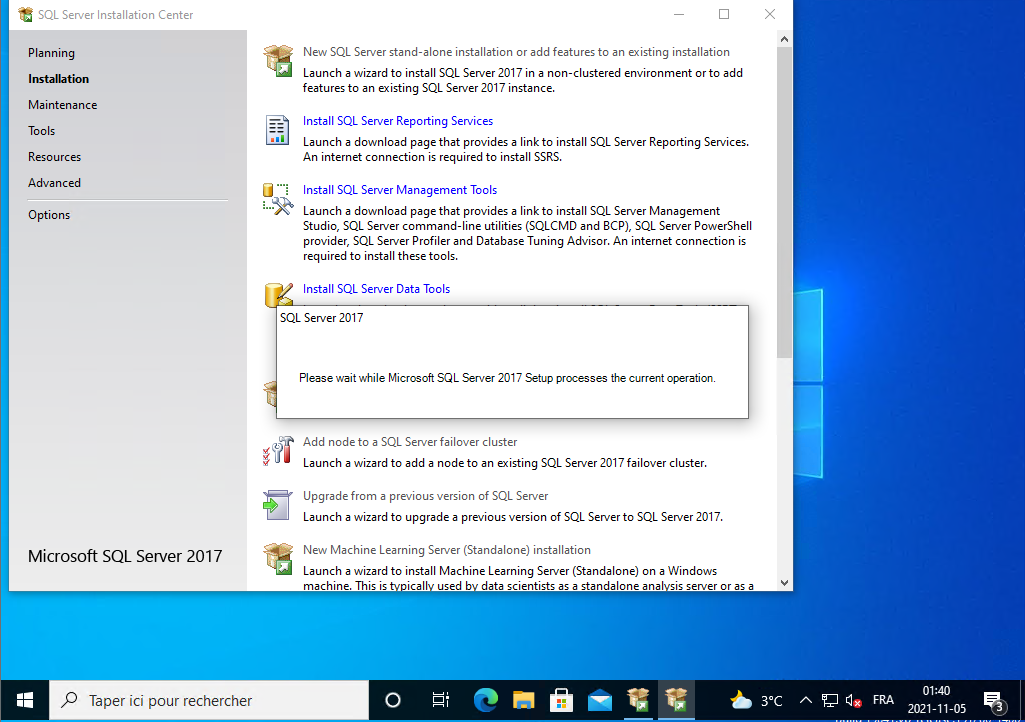Open Install SQL Server Management Tools link
Screen dimensions: 1025x722
[x=399, y=190]
